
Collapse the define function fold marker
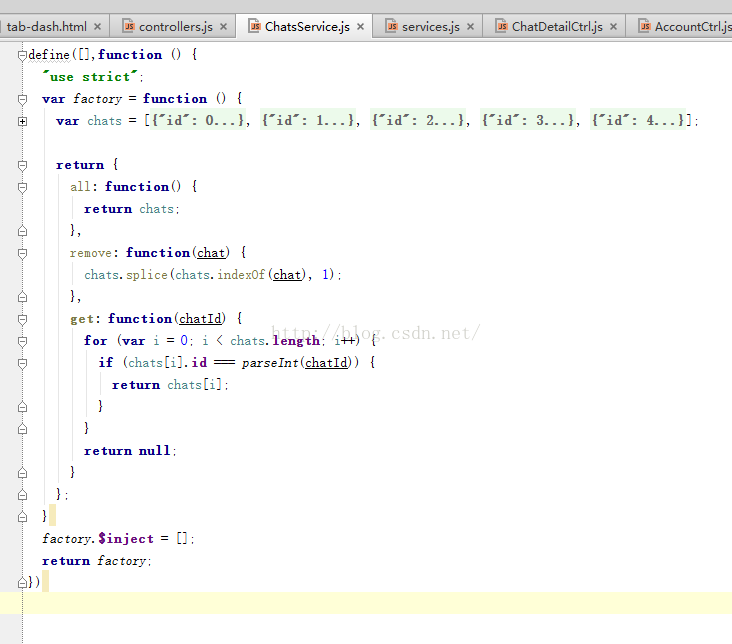[22, 56]
